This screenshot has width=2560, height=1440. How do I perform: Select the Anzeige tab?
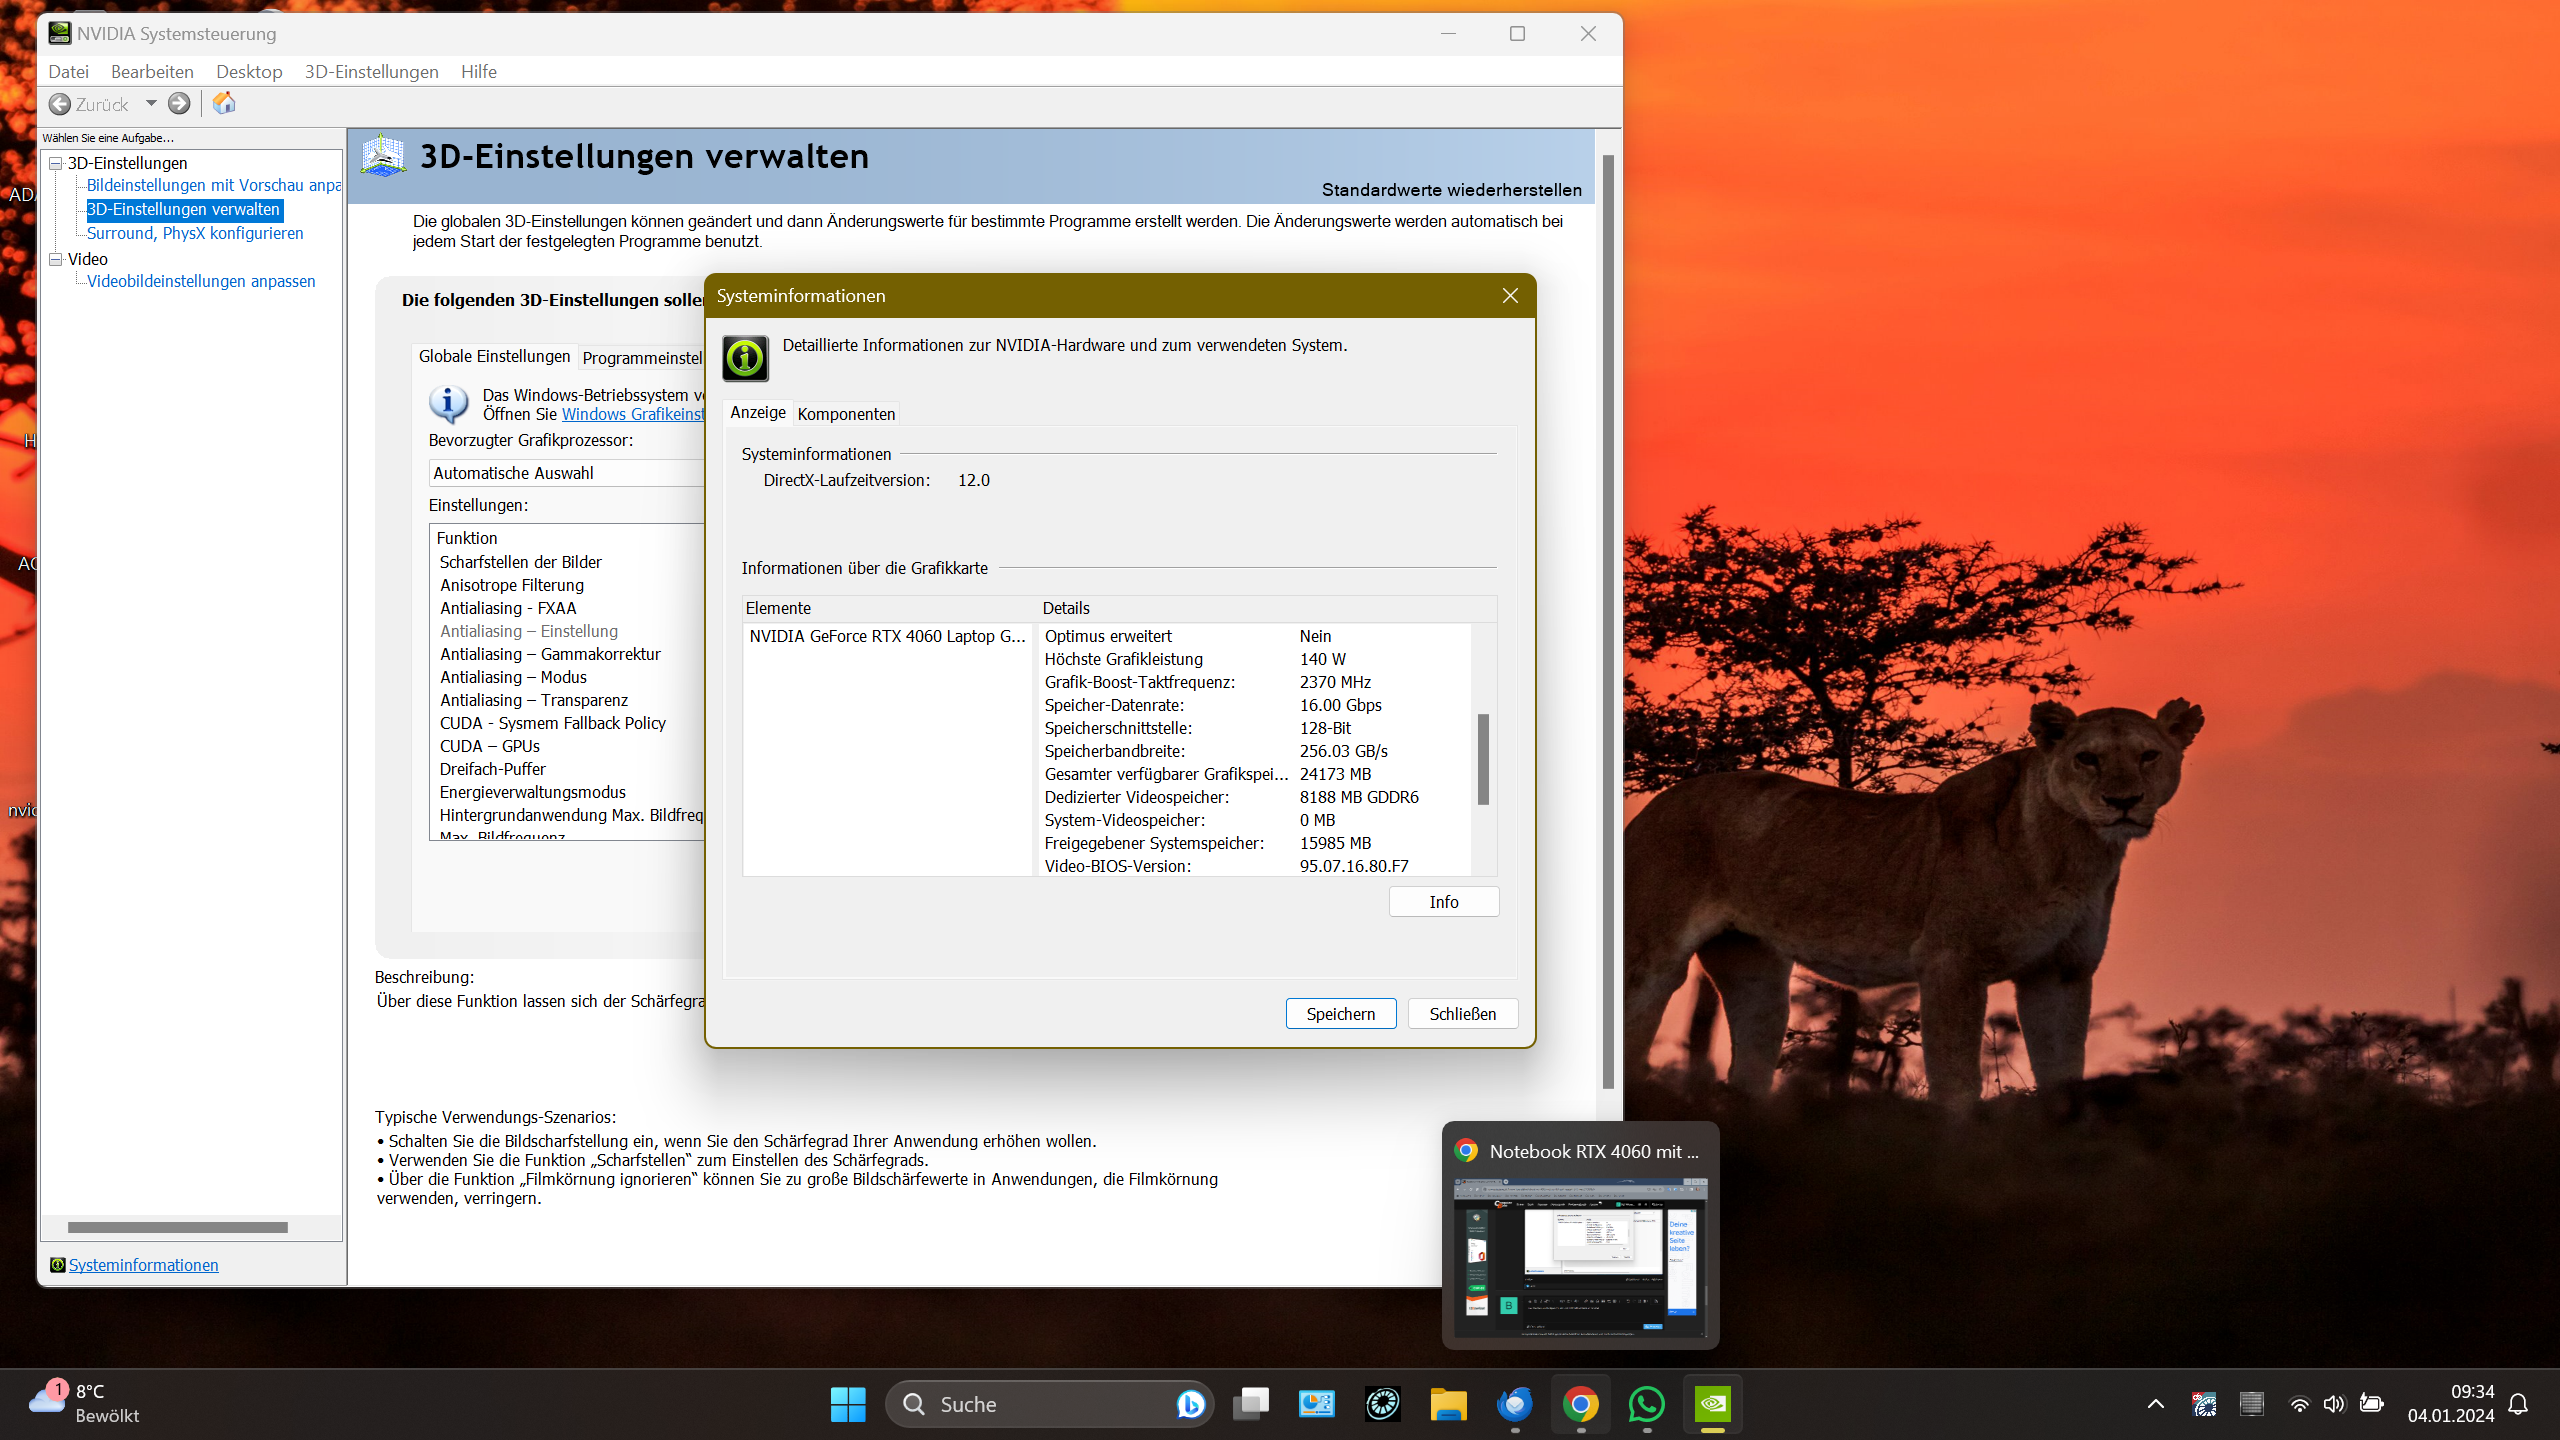[758, 413]
